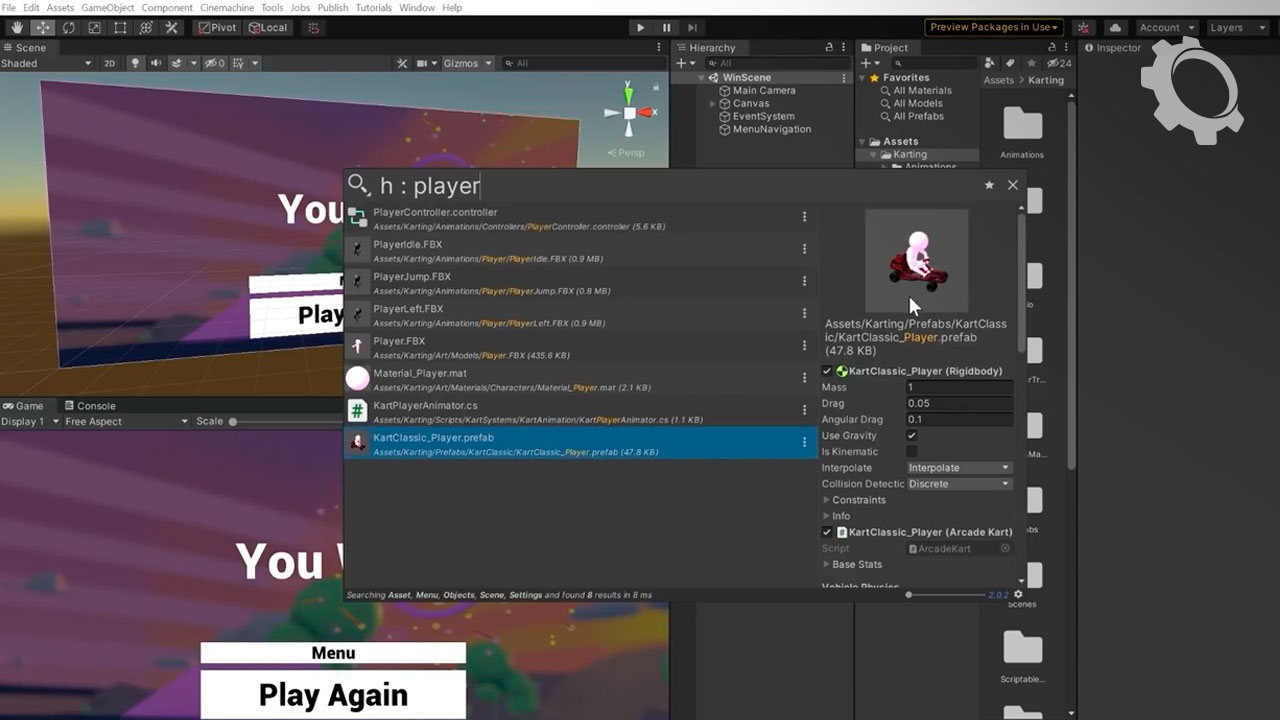Open search settings gear icon

pyautogui.click(x=1018, y=595)
